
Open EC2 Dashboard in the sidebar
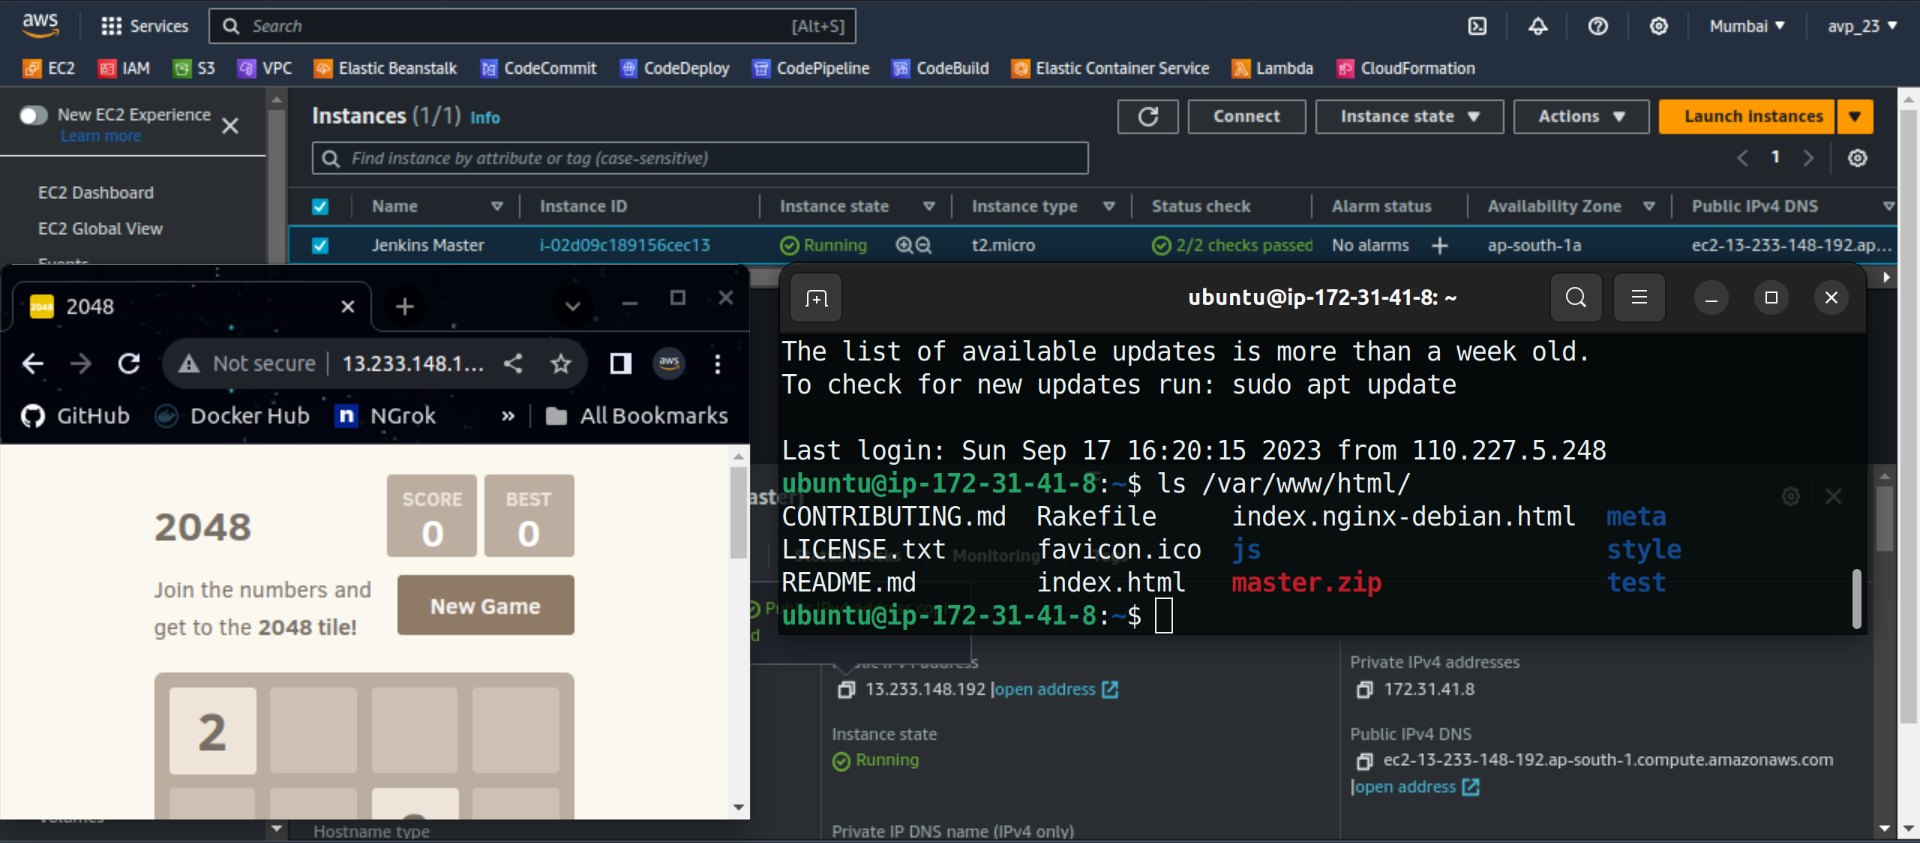pos(96,193)
